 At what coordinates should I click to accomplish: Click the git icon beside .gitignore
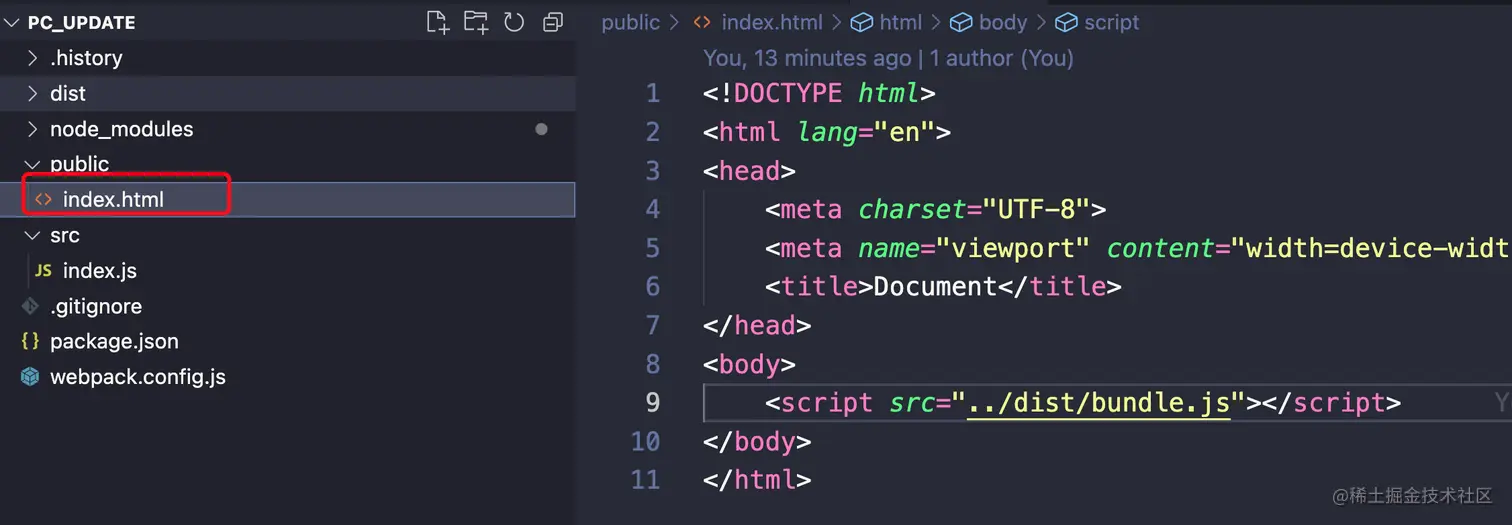[x=30, y=306]
